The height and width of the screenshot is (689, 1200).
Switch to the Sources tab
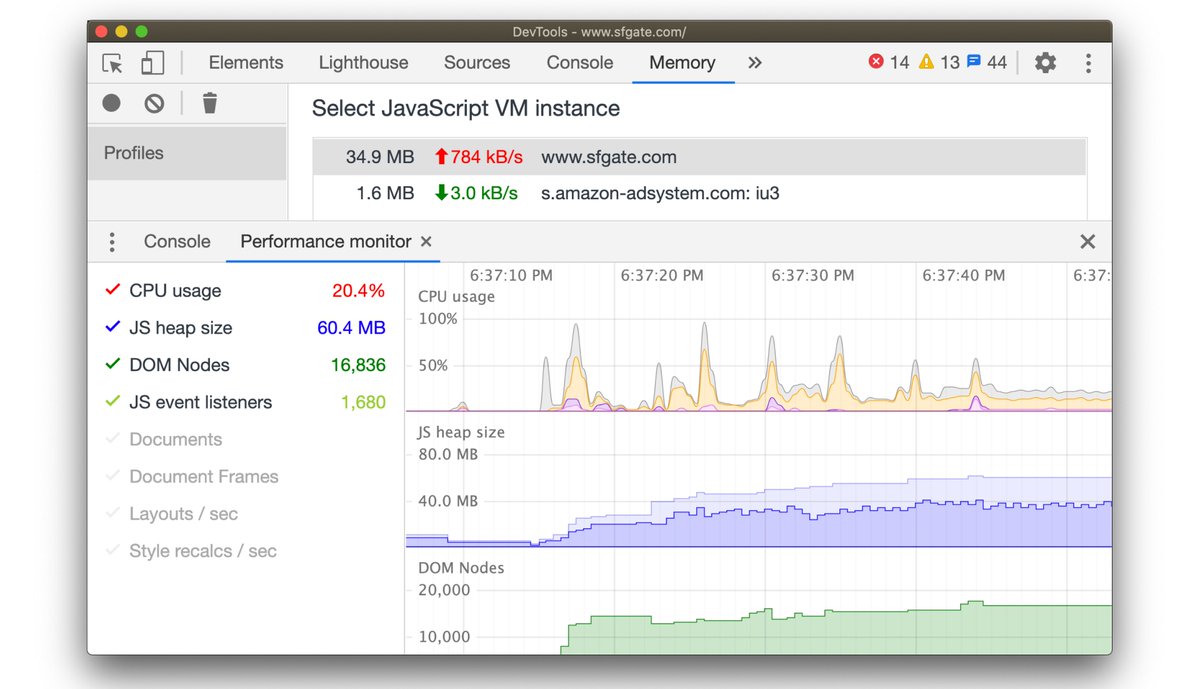coord(477,62)
